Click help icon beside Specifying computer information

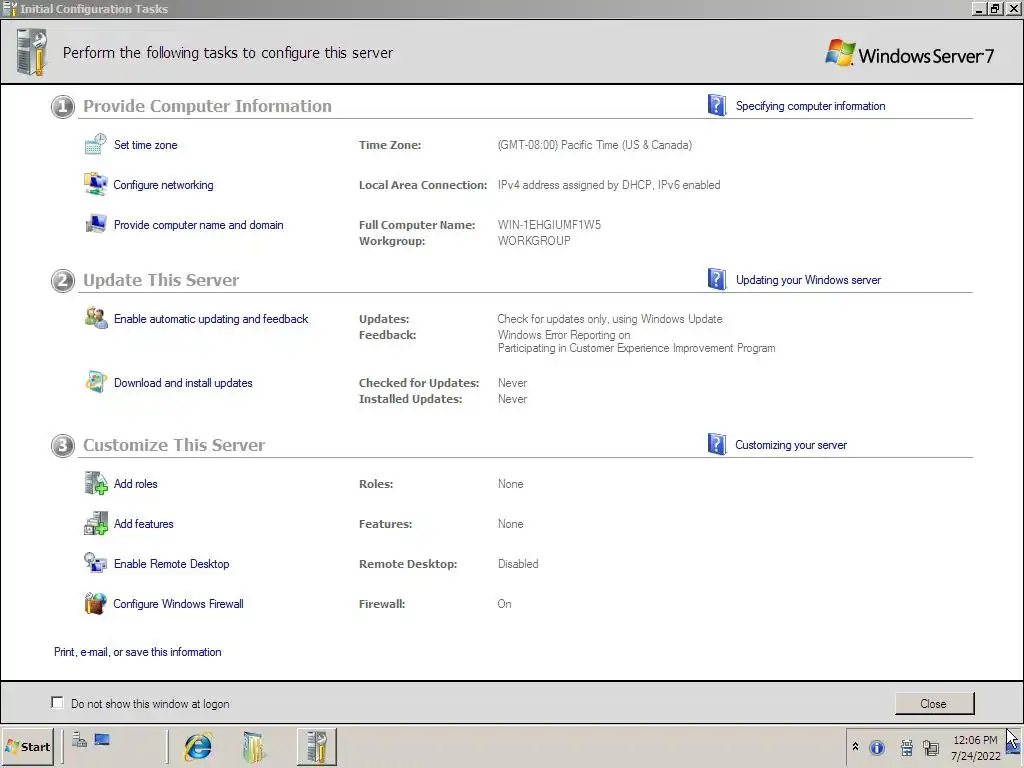click(x=717, y=105)
